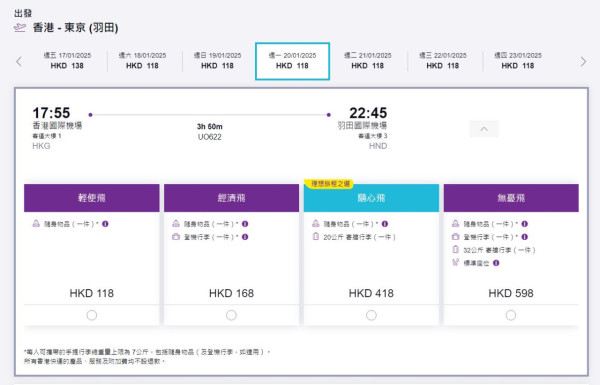
Task: Open info icon for standard seat in 無憂飛
Action: coord(496,263)
